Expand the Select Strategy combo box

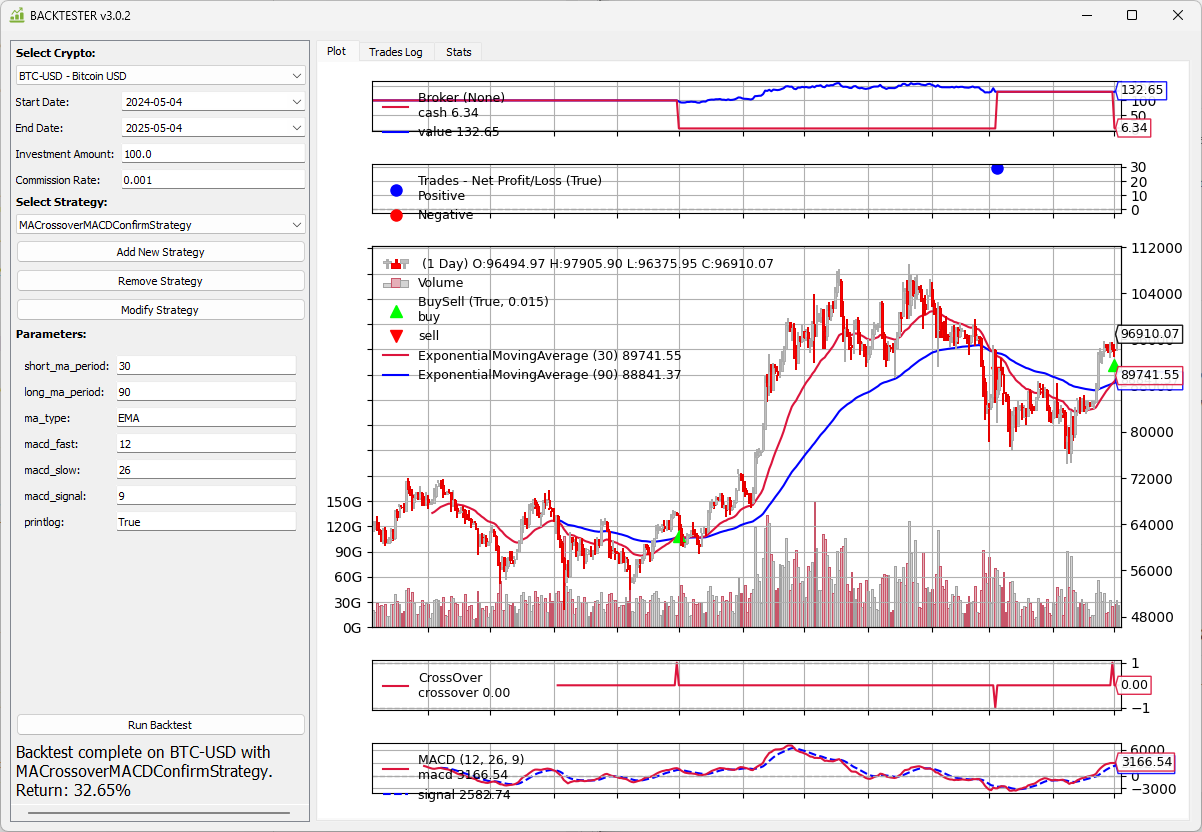click(160, 225)
